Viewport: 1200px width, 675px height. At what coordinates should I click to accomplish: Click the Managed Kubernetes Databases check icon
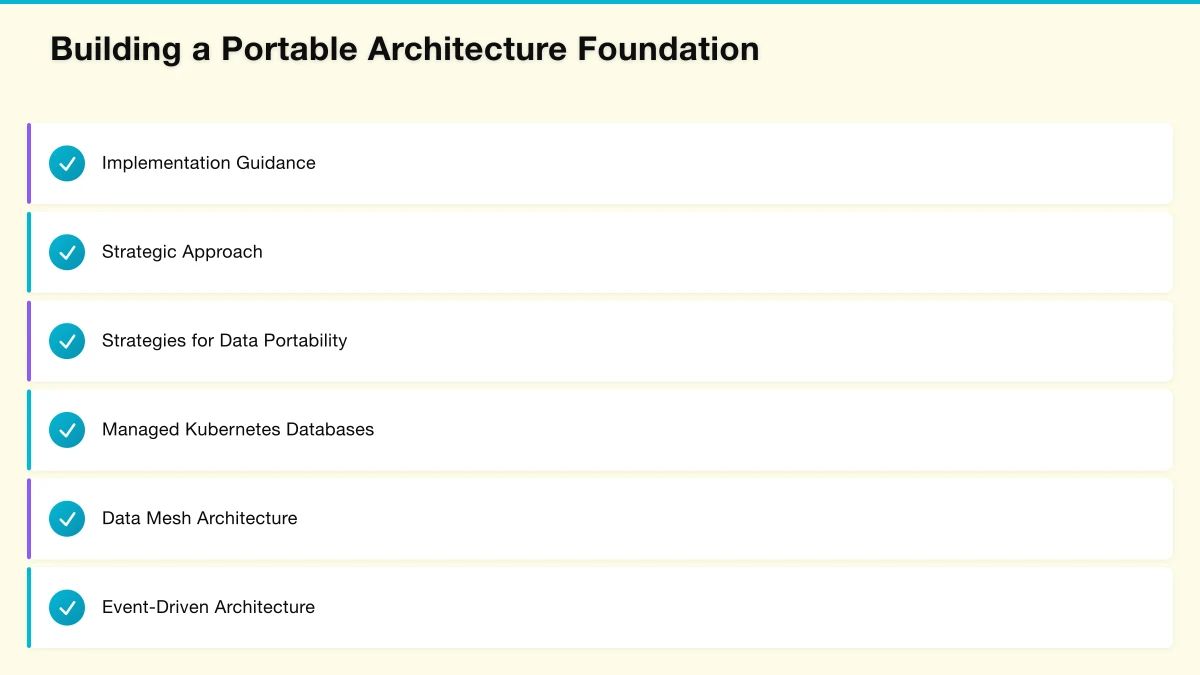[x=67, y=430]
